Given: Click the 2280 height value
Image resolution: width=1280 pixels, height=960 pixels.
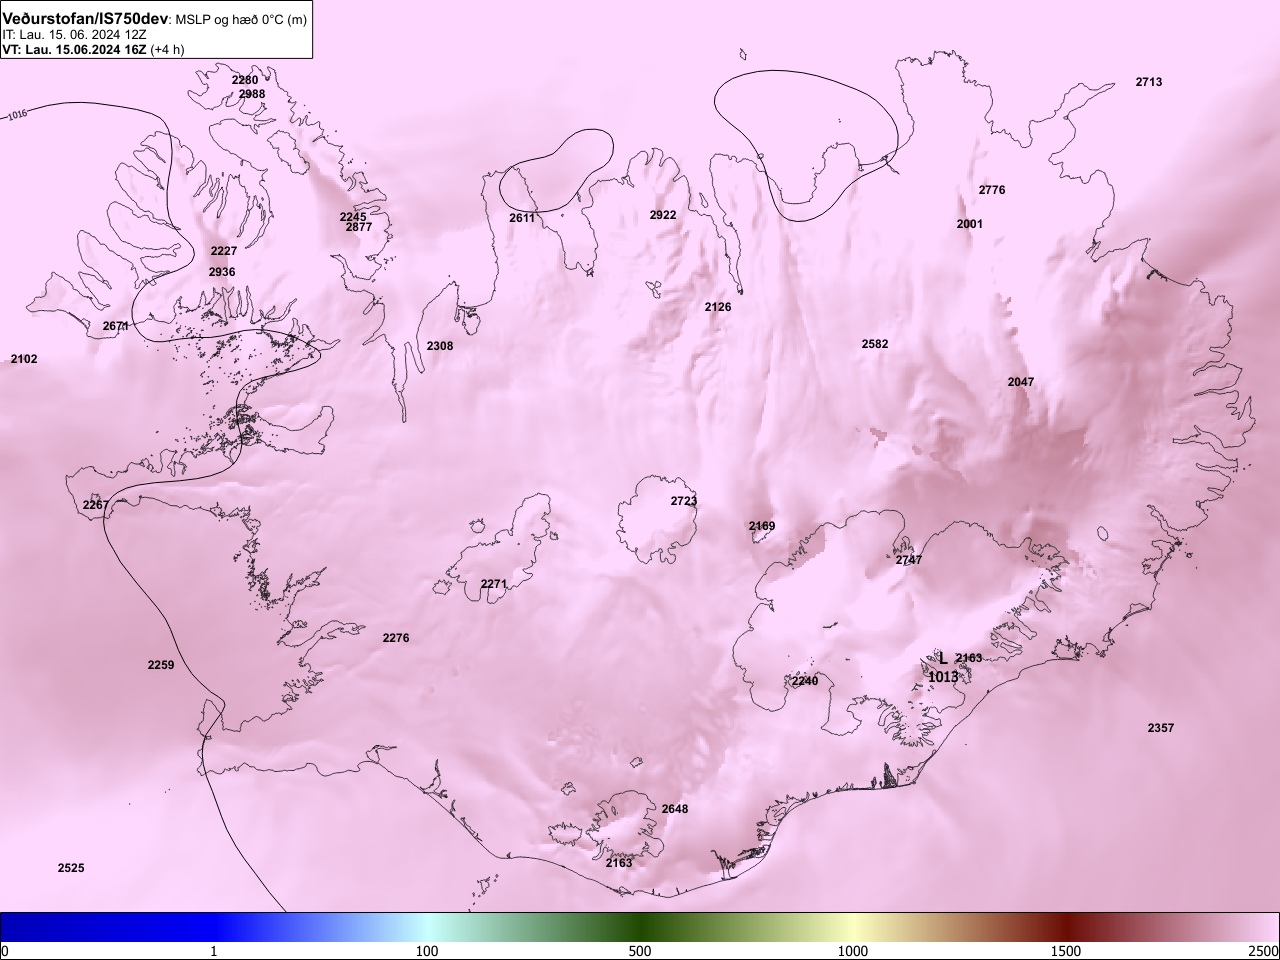Looking at the screenshot, I should [245, 80].
